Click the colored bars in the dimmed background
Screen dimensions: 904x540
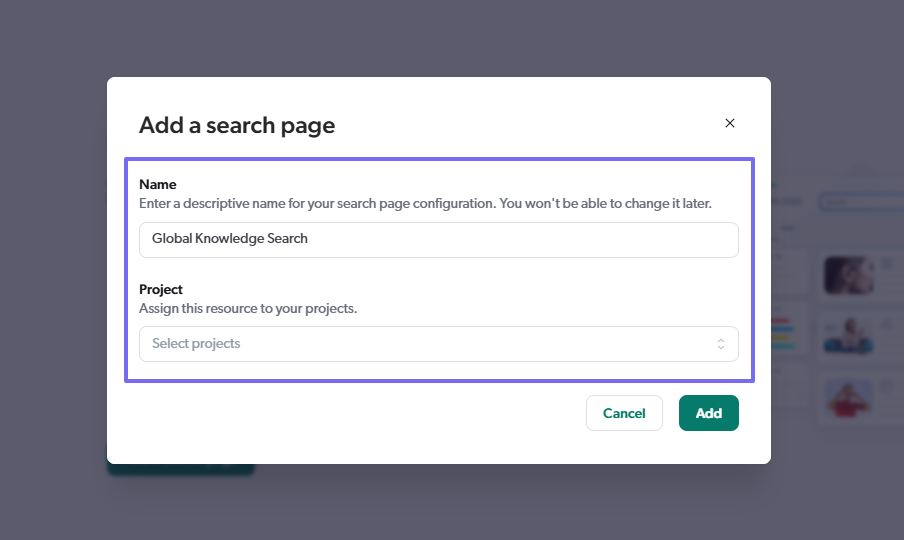coord(783,335)
